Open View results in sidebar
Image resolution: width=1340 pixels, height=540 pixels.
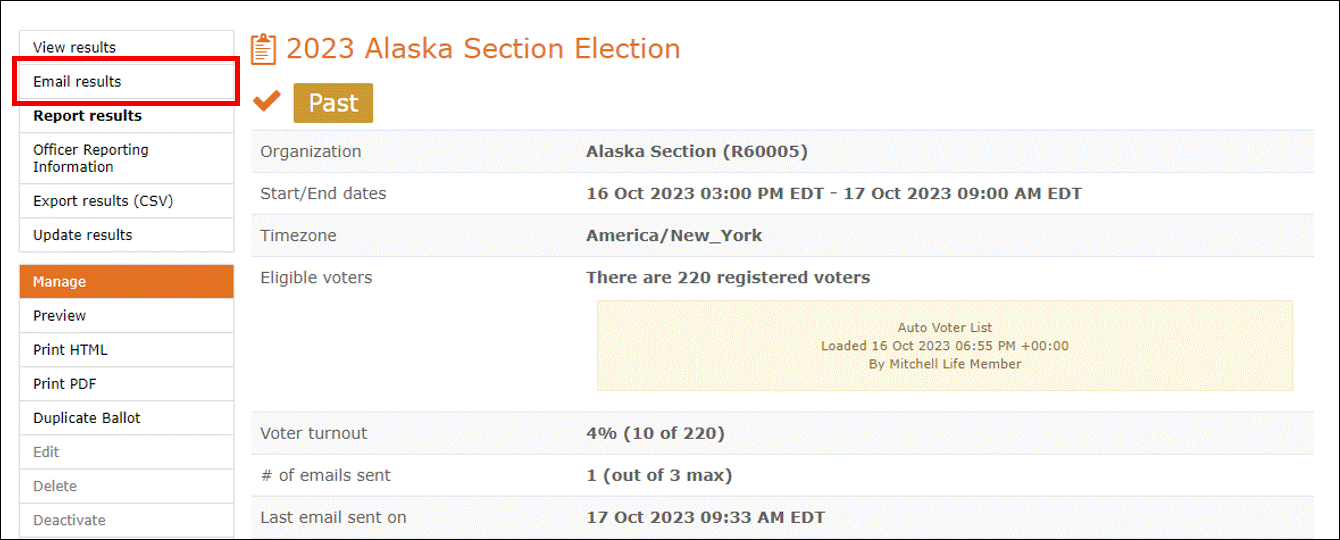point(126,47)
